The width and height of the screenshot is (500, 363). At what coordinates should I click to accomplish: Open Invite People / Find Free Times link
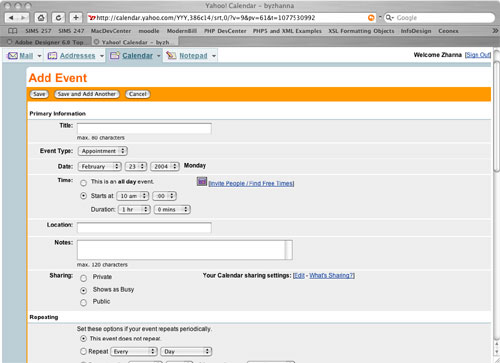point(251,183)
